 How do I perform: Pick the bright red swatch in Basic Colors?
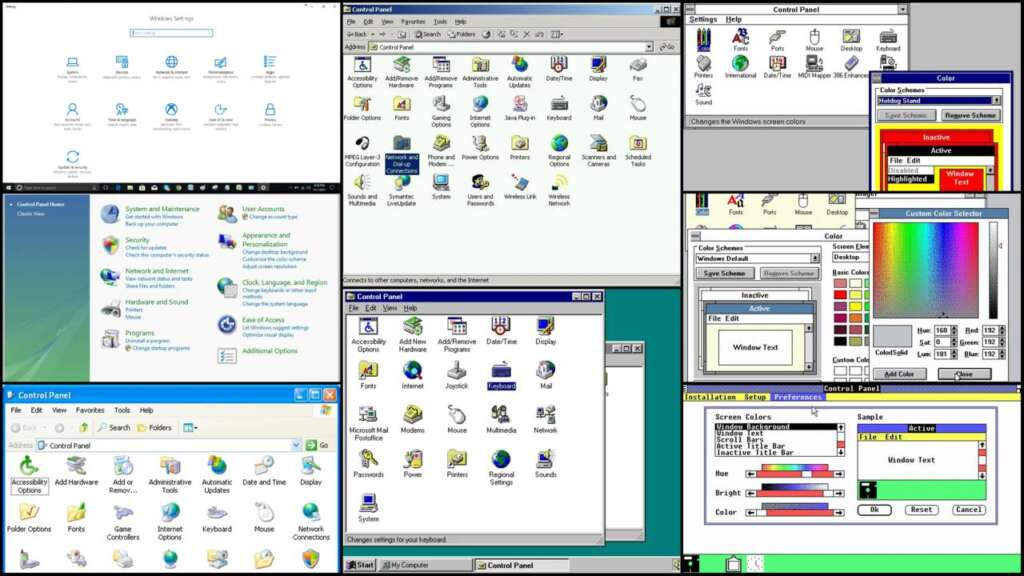pos(840,295)
